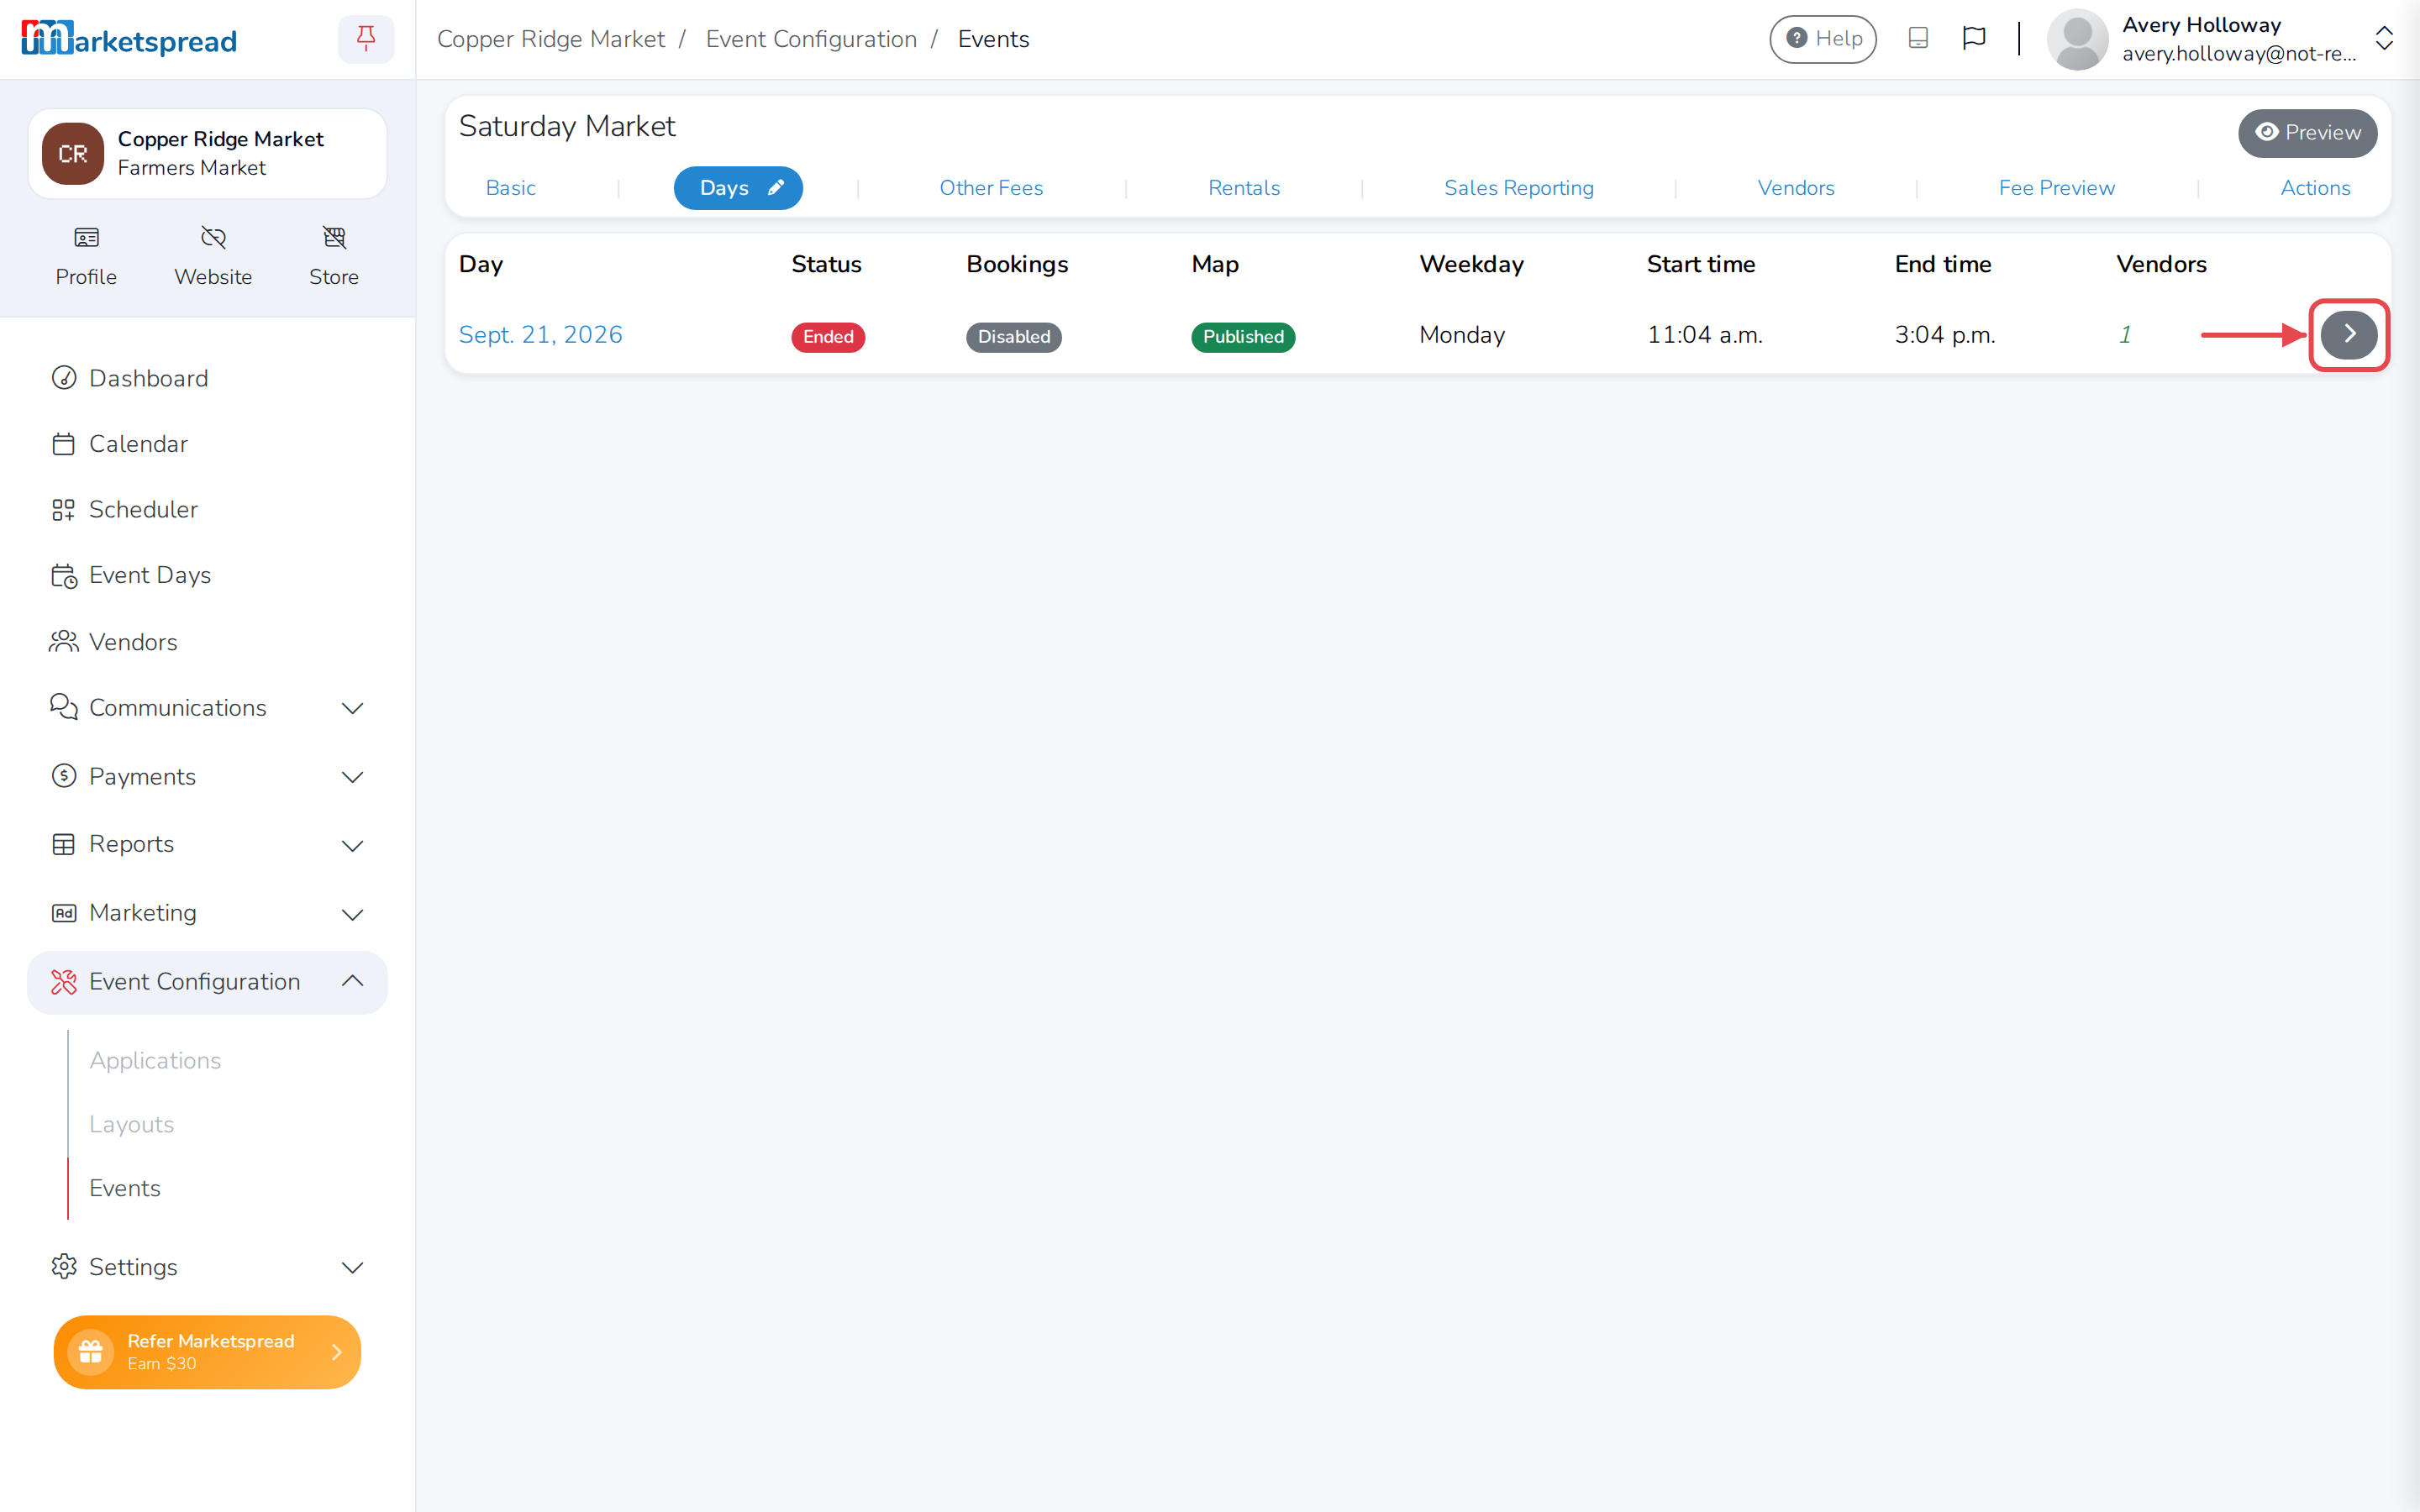The height and width of the screenshot is (1512, 2420).
Task: Switch to the Other Fees tab
Action: [x=991, y=188]
